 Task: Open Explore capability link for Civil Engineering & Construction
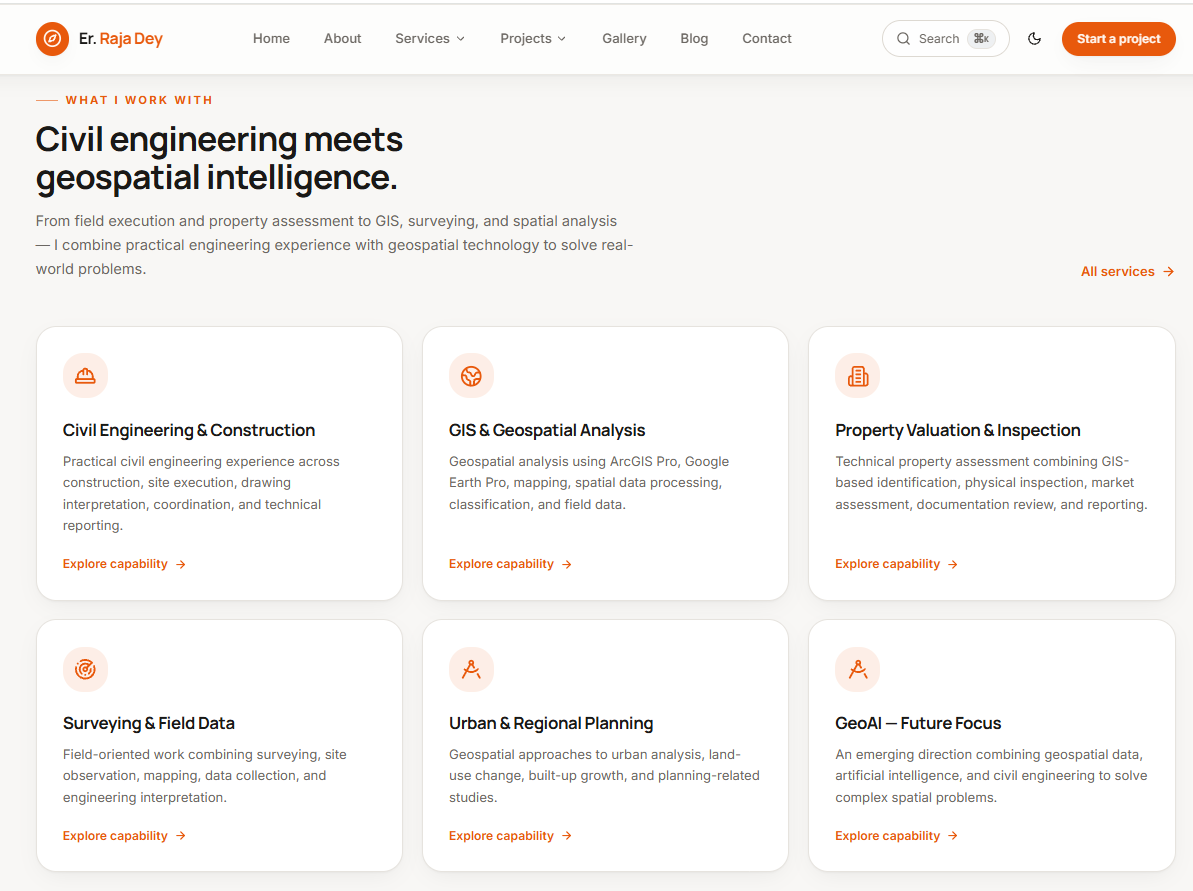point(124,565)
